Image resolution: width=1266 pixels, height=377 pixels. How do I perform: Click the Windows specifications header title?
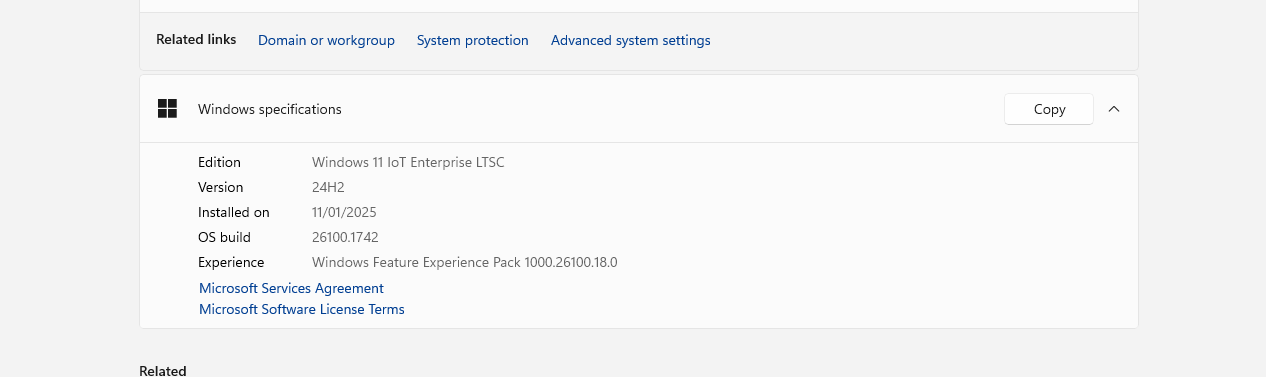pos(270,109)
